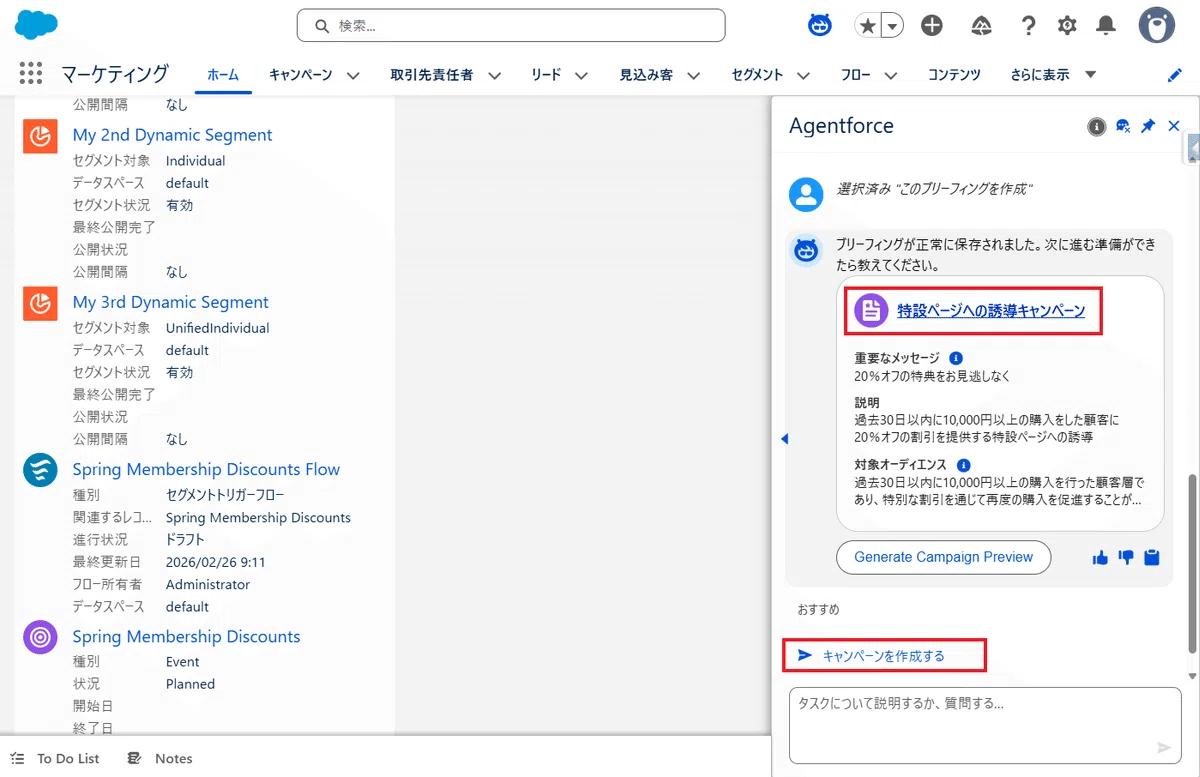Expand the リード tab chevron

tap(581, 75)
